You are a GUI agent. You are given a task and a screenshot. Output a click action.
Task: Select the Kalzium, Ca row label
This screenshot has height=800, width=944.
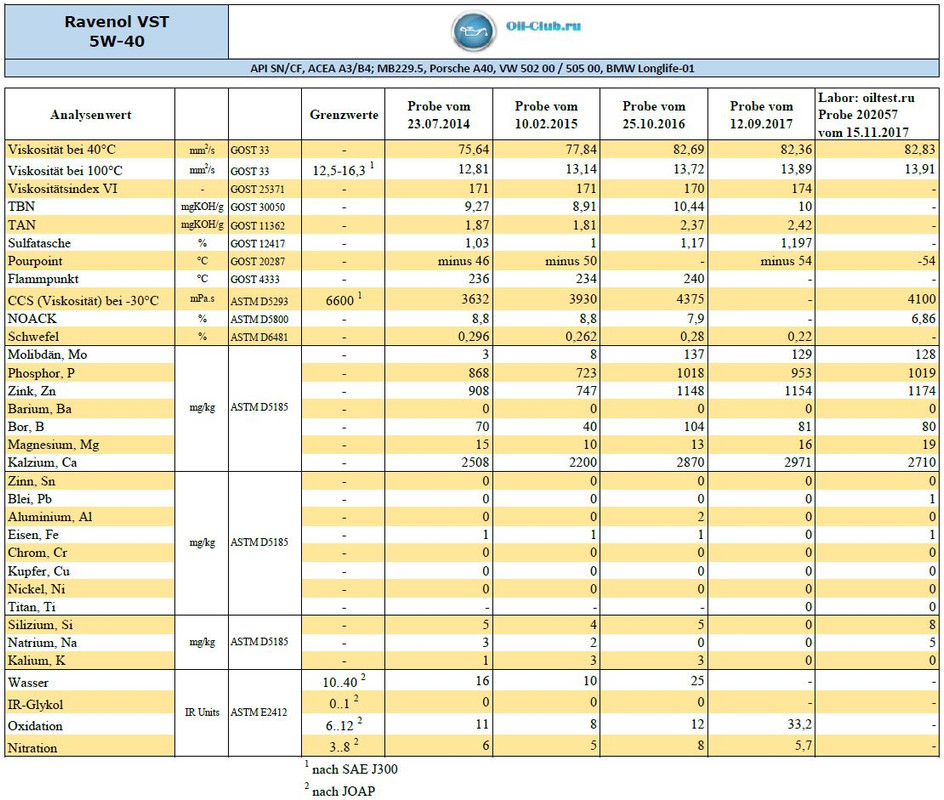point(42,462)
